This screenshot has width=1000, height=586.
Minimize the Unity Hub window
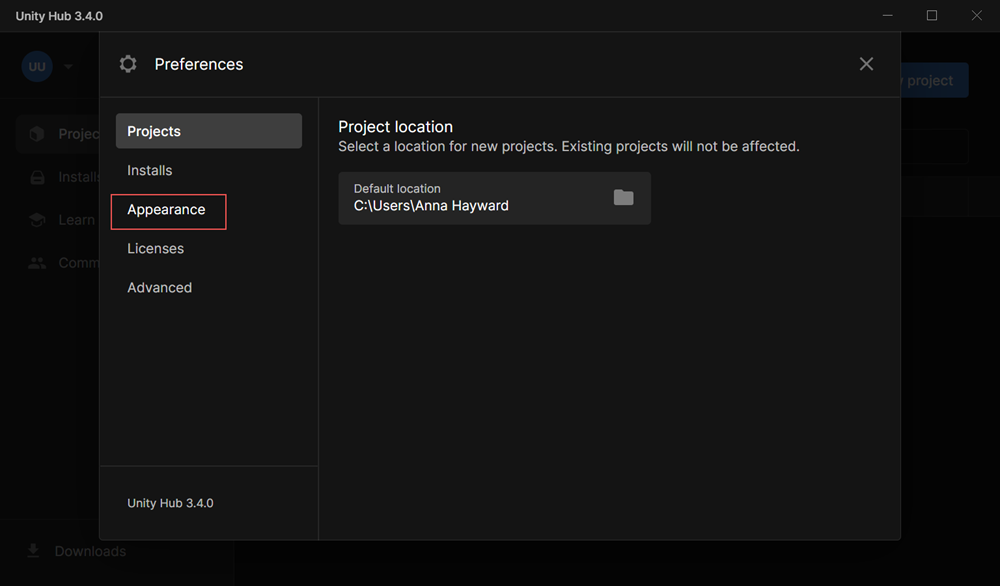[x=888, y=15]
